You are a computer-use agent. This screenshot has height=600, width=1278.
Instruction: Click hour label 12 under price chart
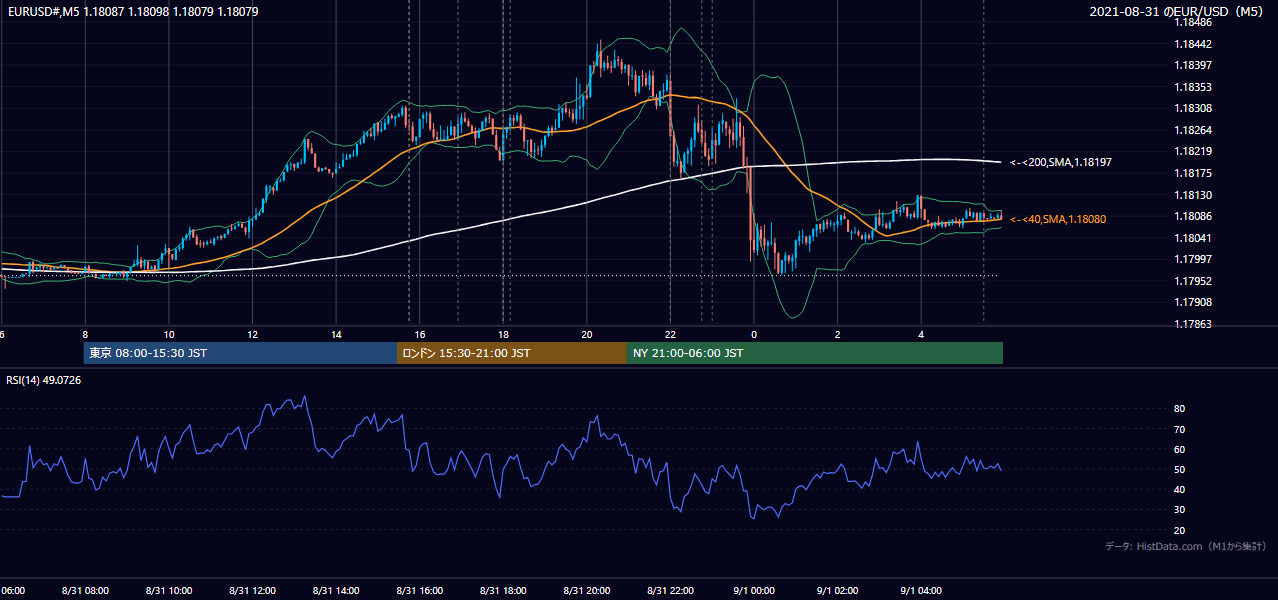click(253, 335)
